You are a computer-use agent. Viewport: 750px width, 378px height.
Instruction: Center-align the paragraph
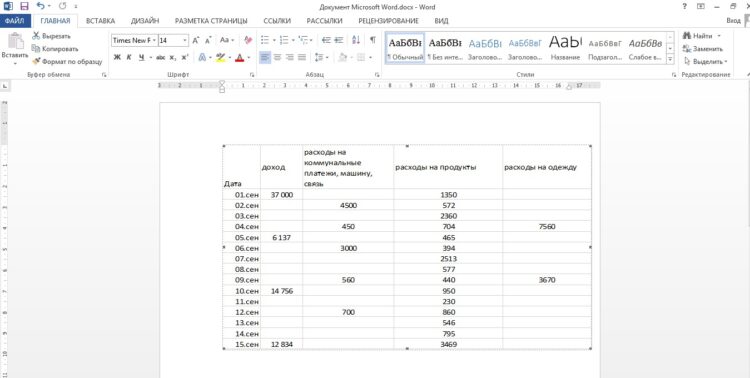click(x=277, y=57)
